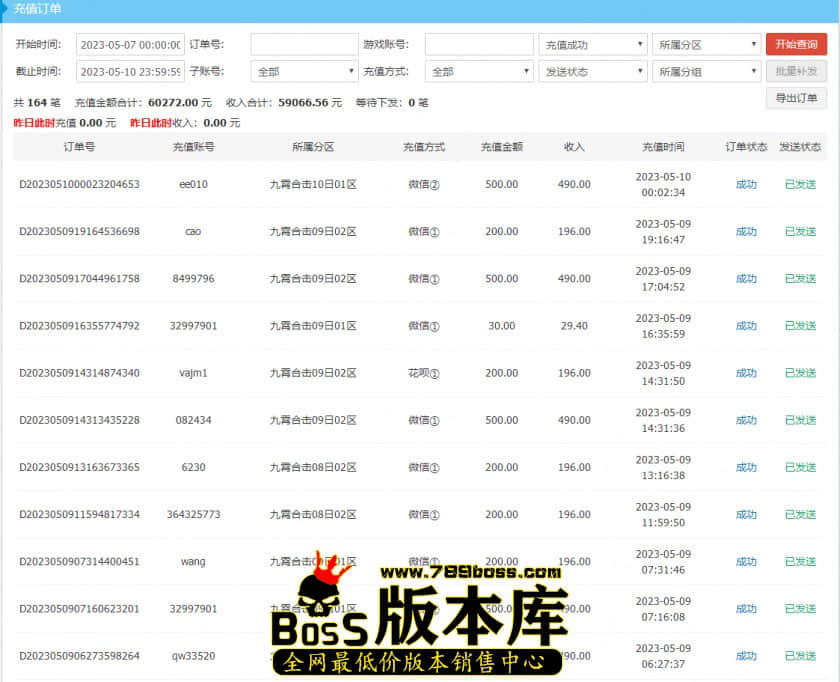This screenshot has height=682, width=840.
Task: Open the 充值成功 order status dropdown
Action: [x=592, y=45]
